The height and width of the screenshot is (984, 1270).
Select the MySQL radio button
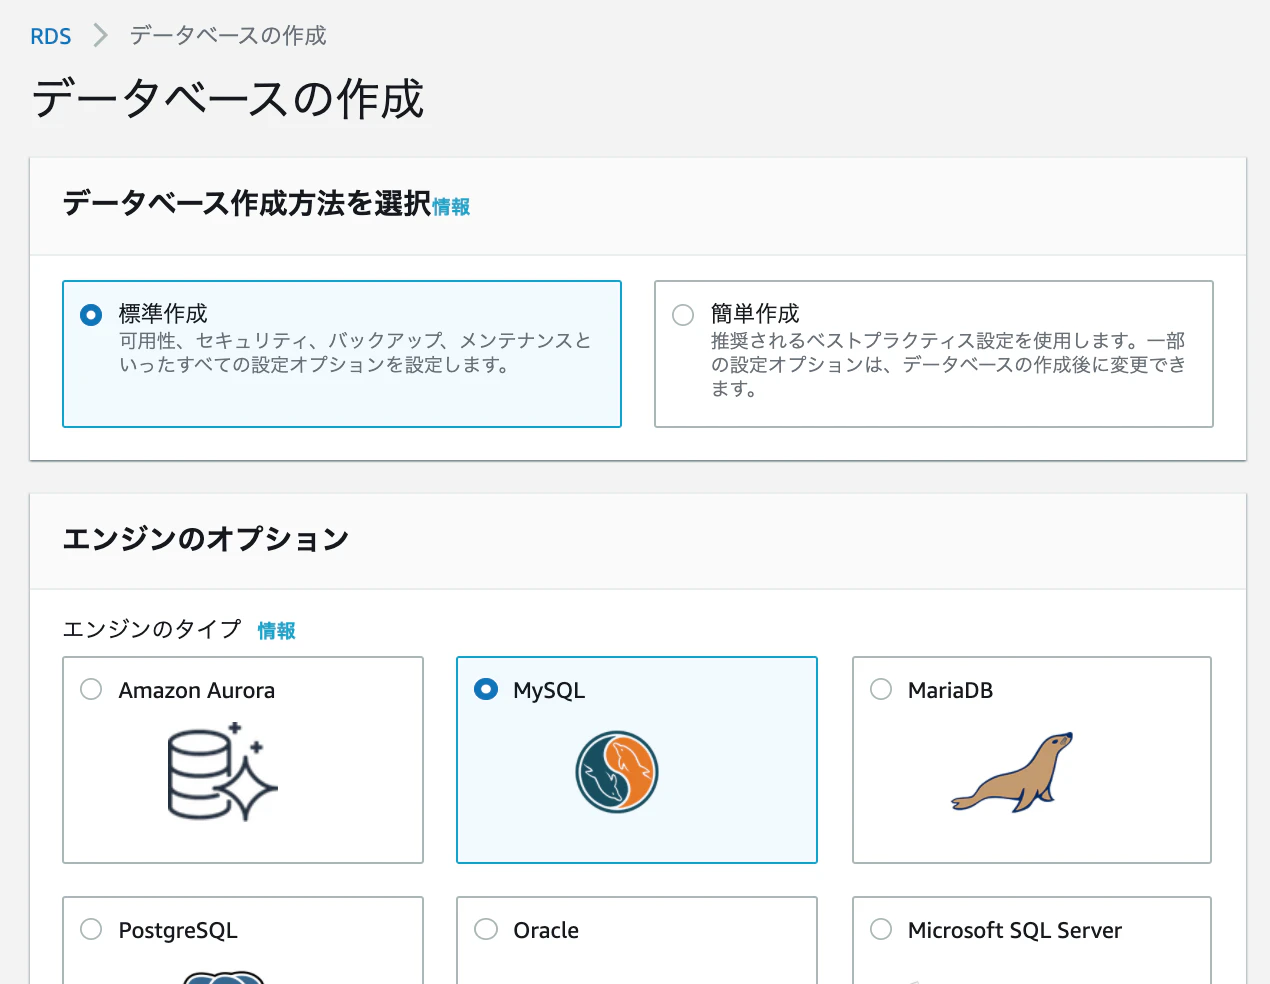coord(486,689)
